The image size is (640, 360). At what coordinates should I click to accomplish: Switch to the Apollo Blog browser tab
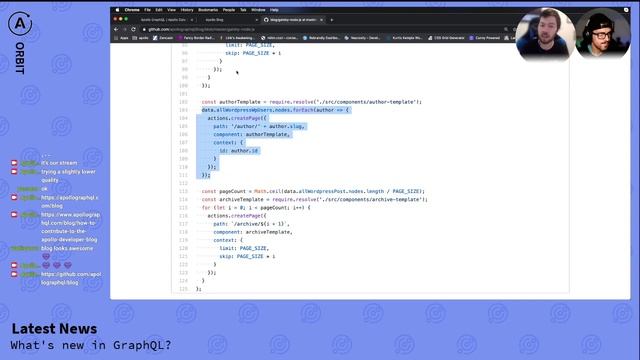(x=227, y=20)
